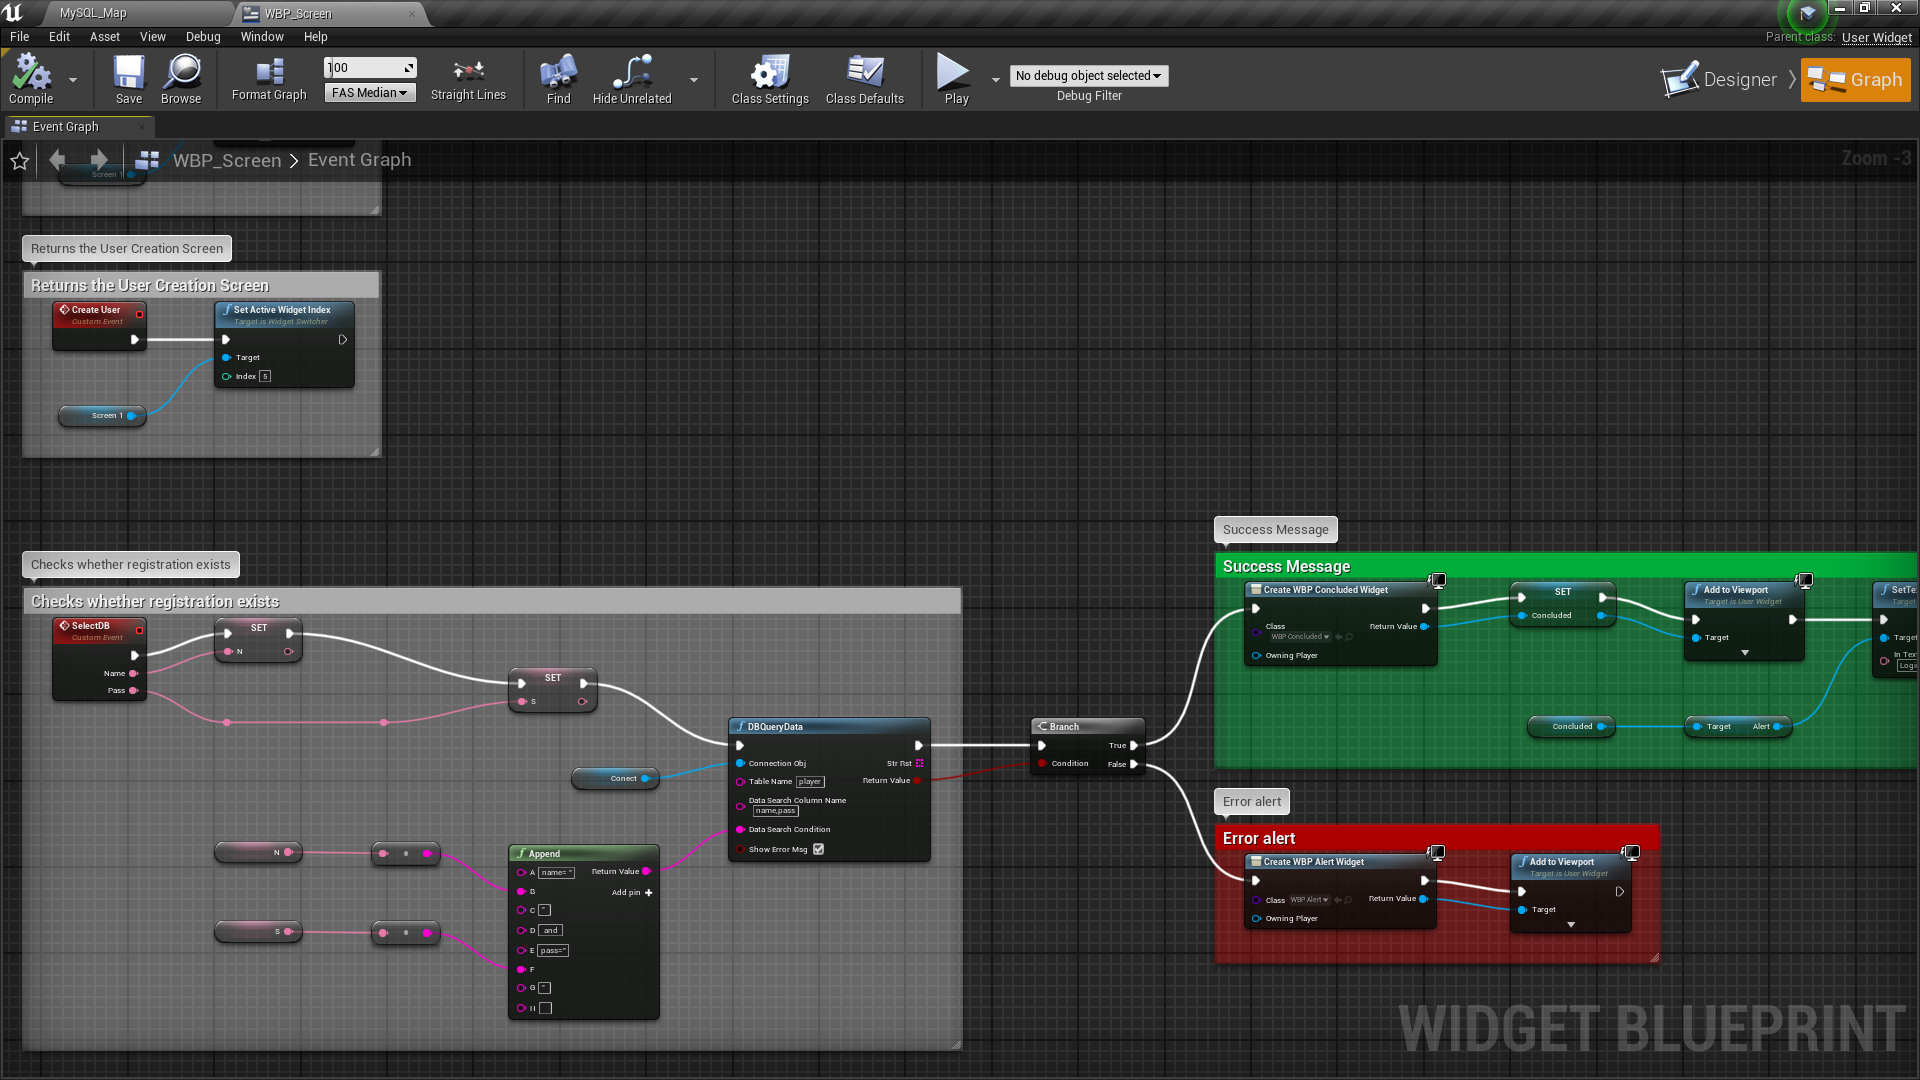Click the Append pin E pass= field
This screenshot has height=1080, width=1920.
click(x=553, y=951)
